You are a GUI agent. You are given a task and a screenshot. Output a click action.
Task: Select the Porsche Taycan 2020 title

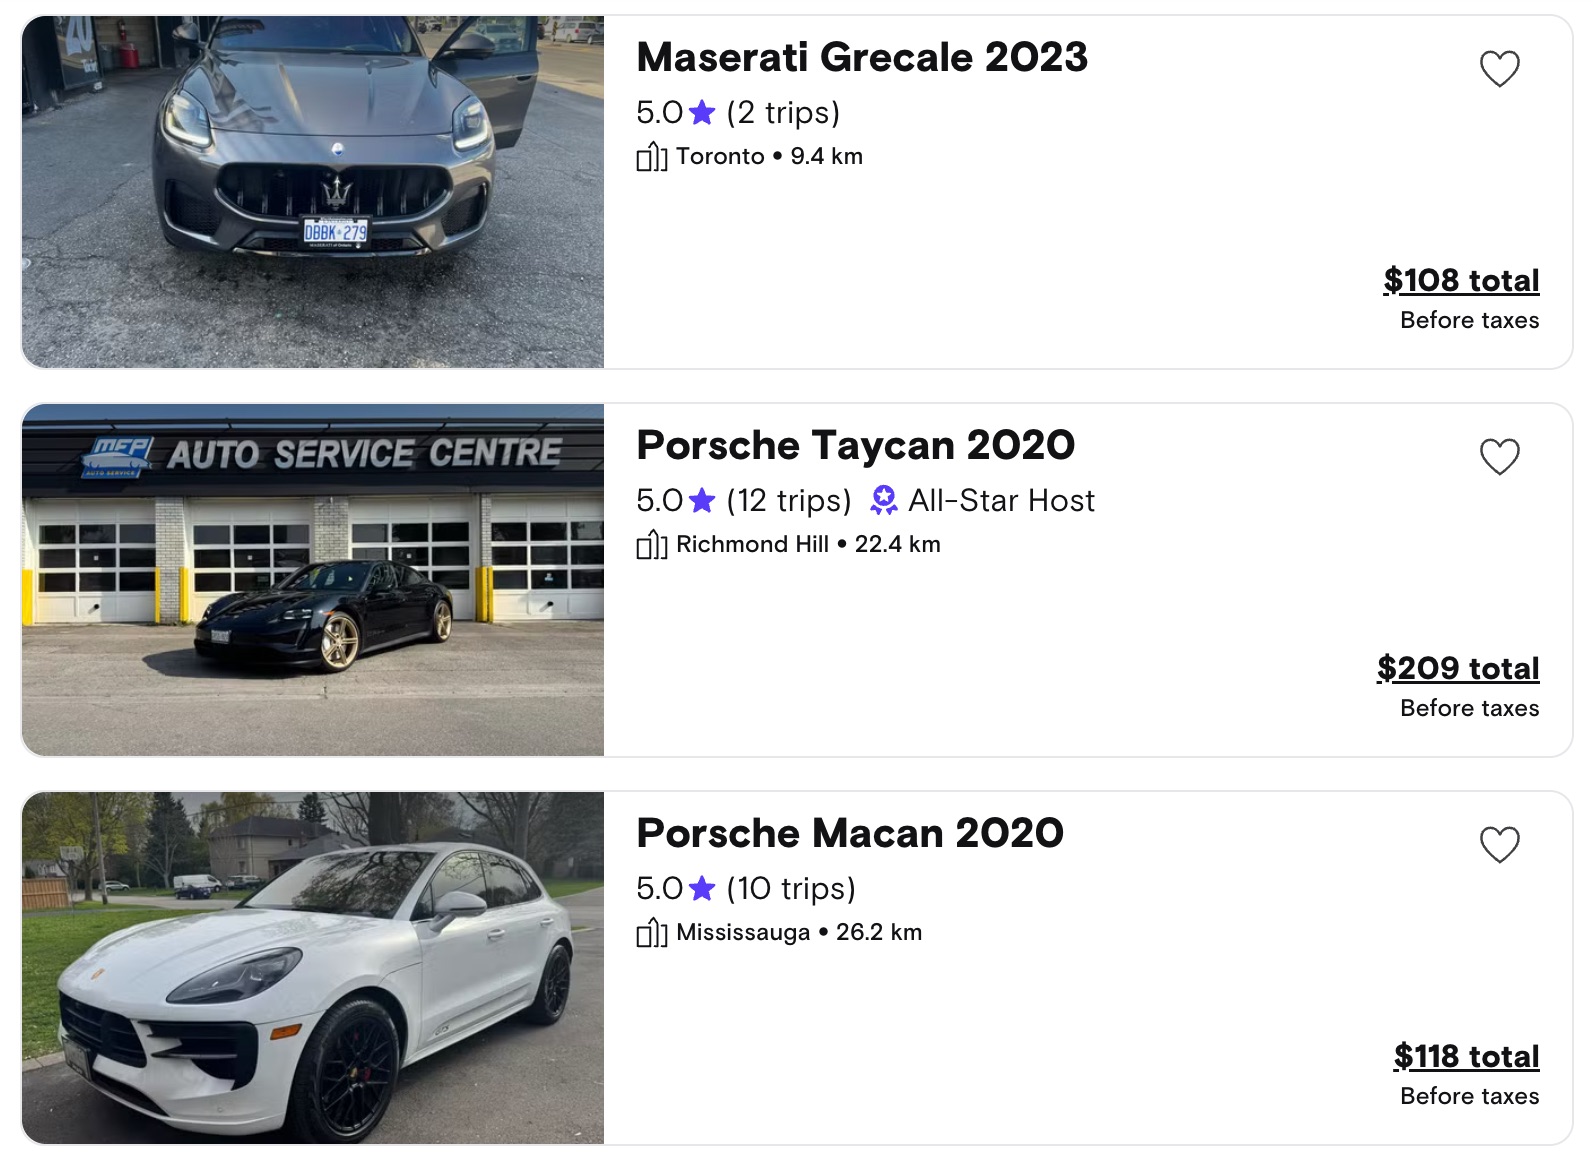tap(855, 445)
